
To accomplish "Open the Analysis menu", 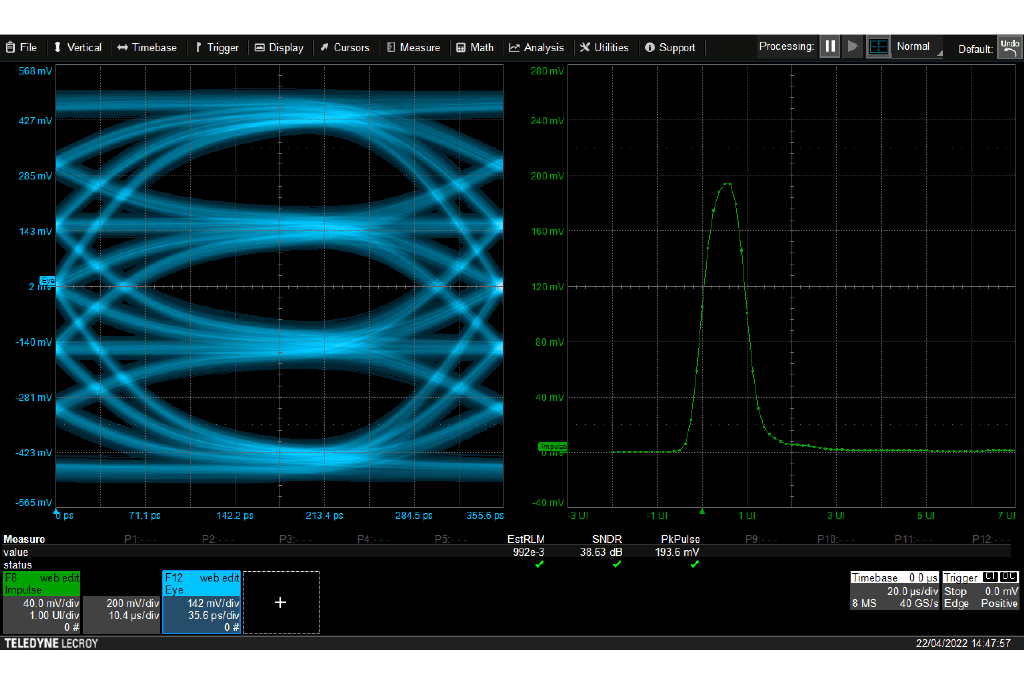I will point(536,47).
